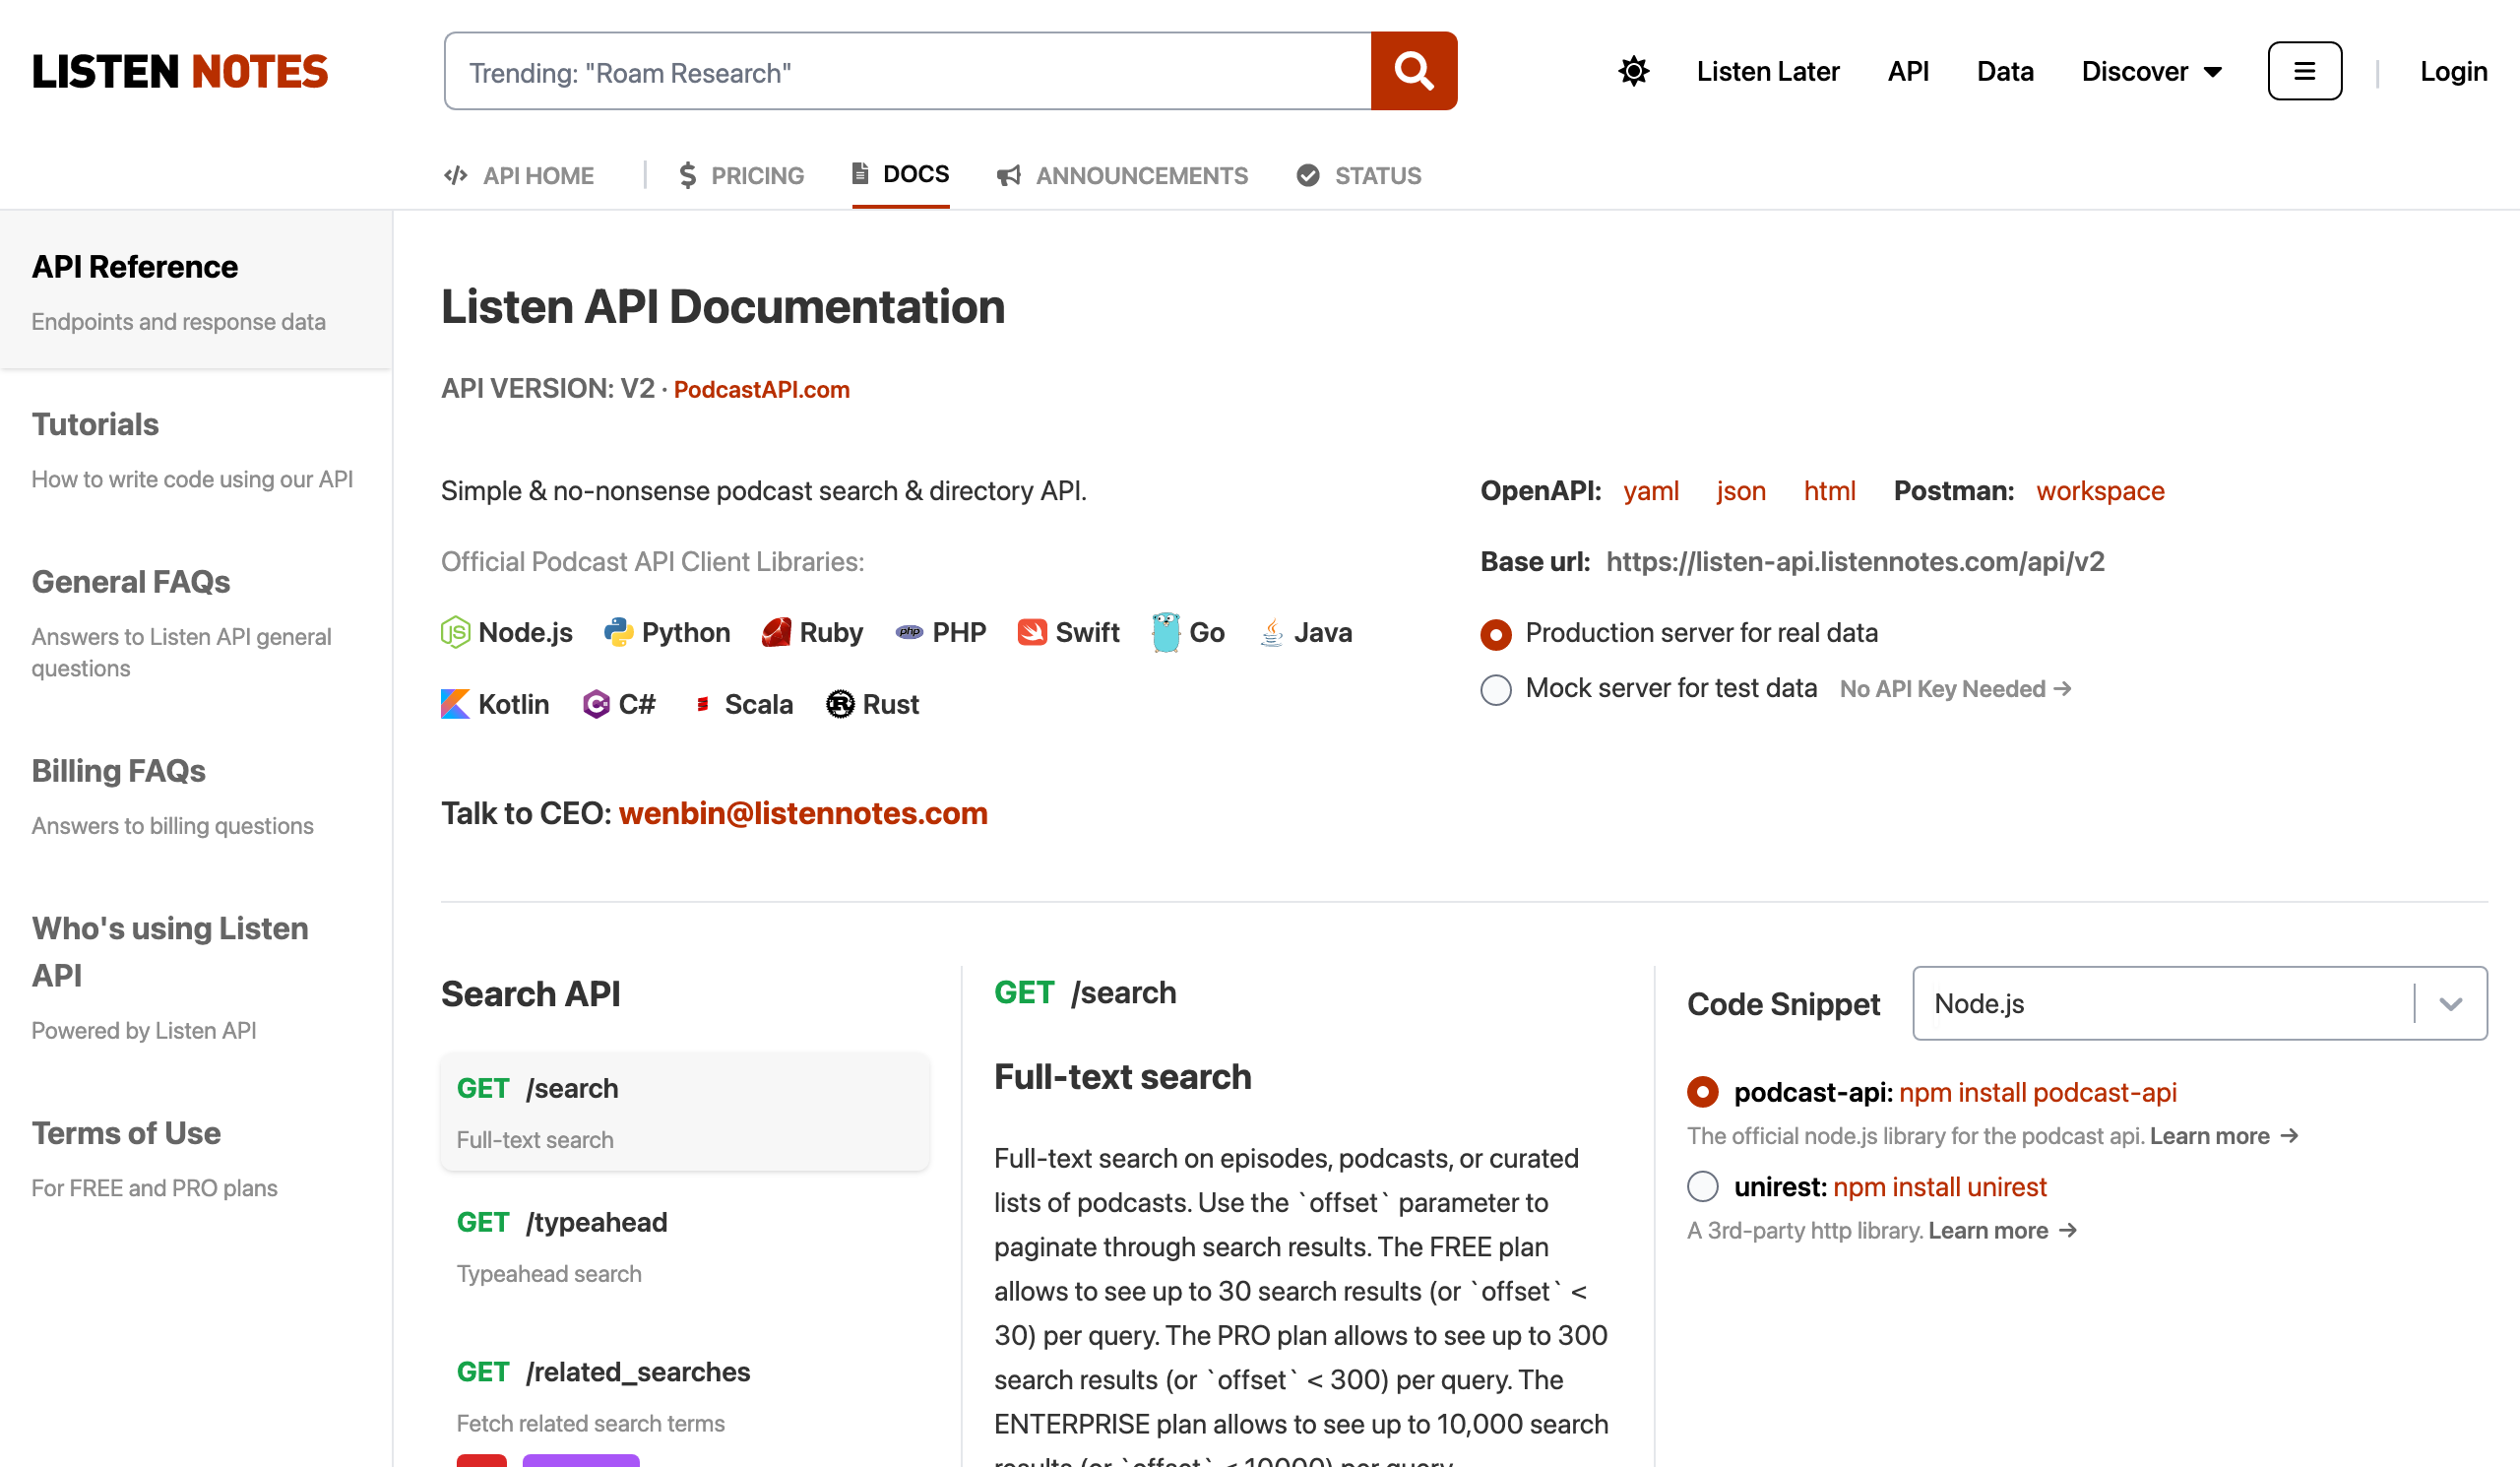This screenshot has height=1467, width=2520.
Task: Open the OpenAPI html link
Action: tap(1828, 491)
